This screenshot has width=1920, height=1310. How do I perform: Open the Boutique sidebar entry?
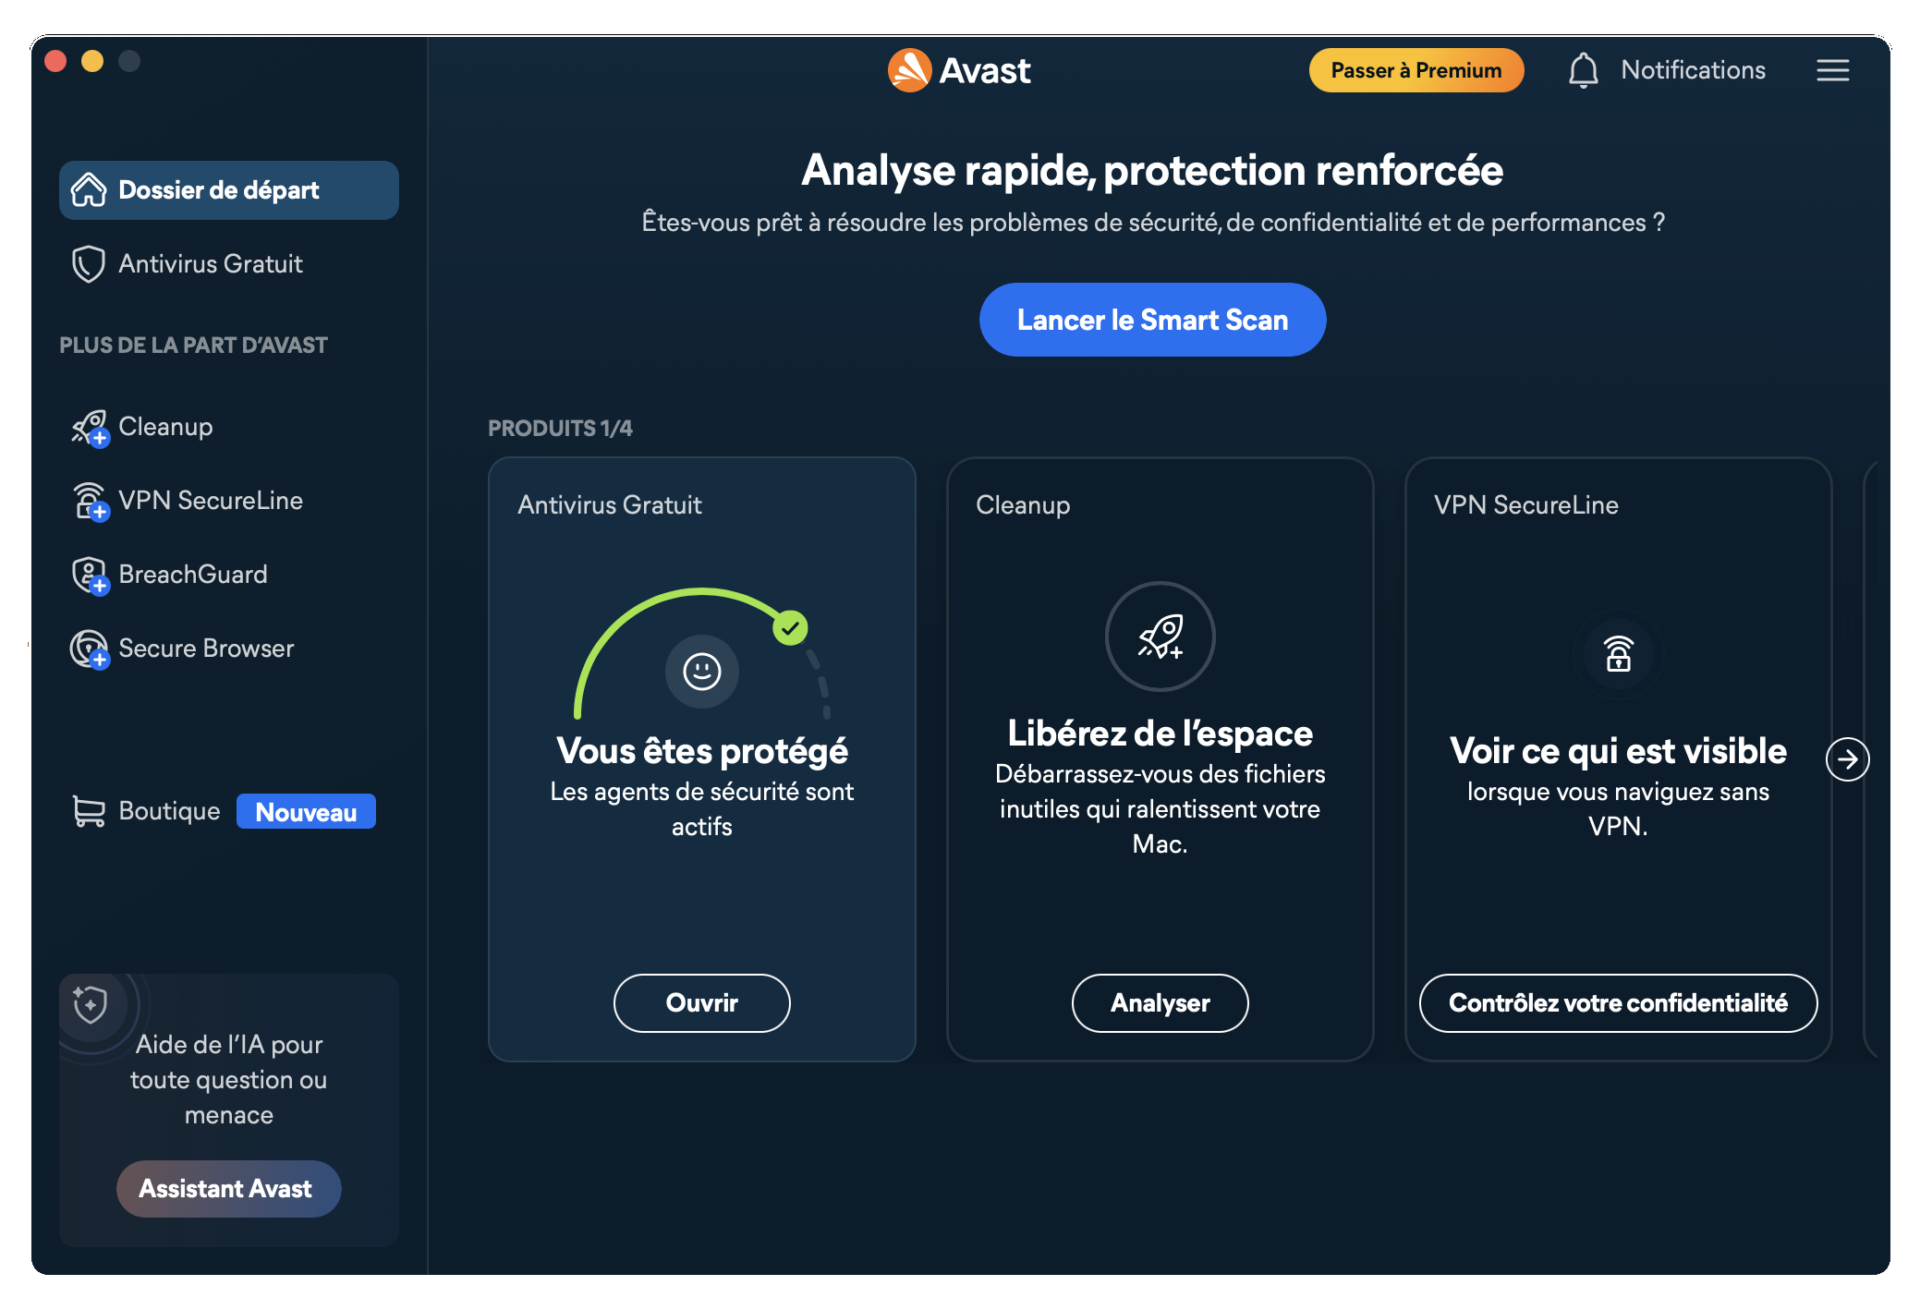(x=229, y=811)
